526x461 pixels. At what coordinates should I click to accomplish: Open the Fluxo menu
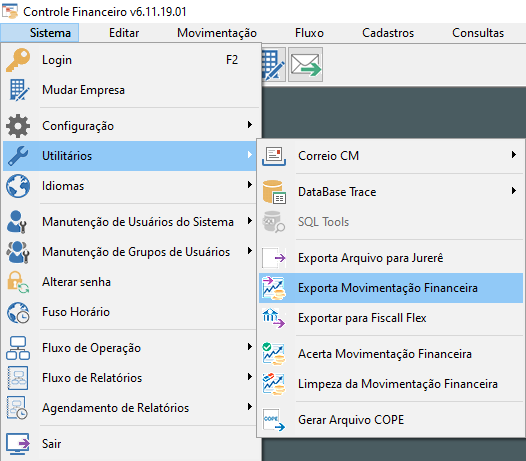click(x=309, y=33)
